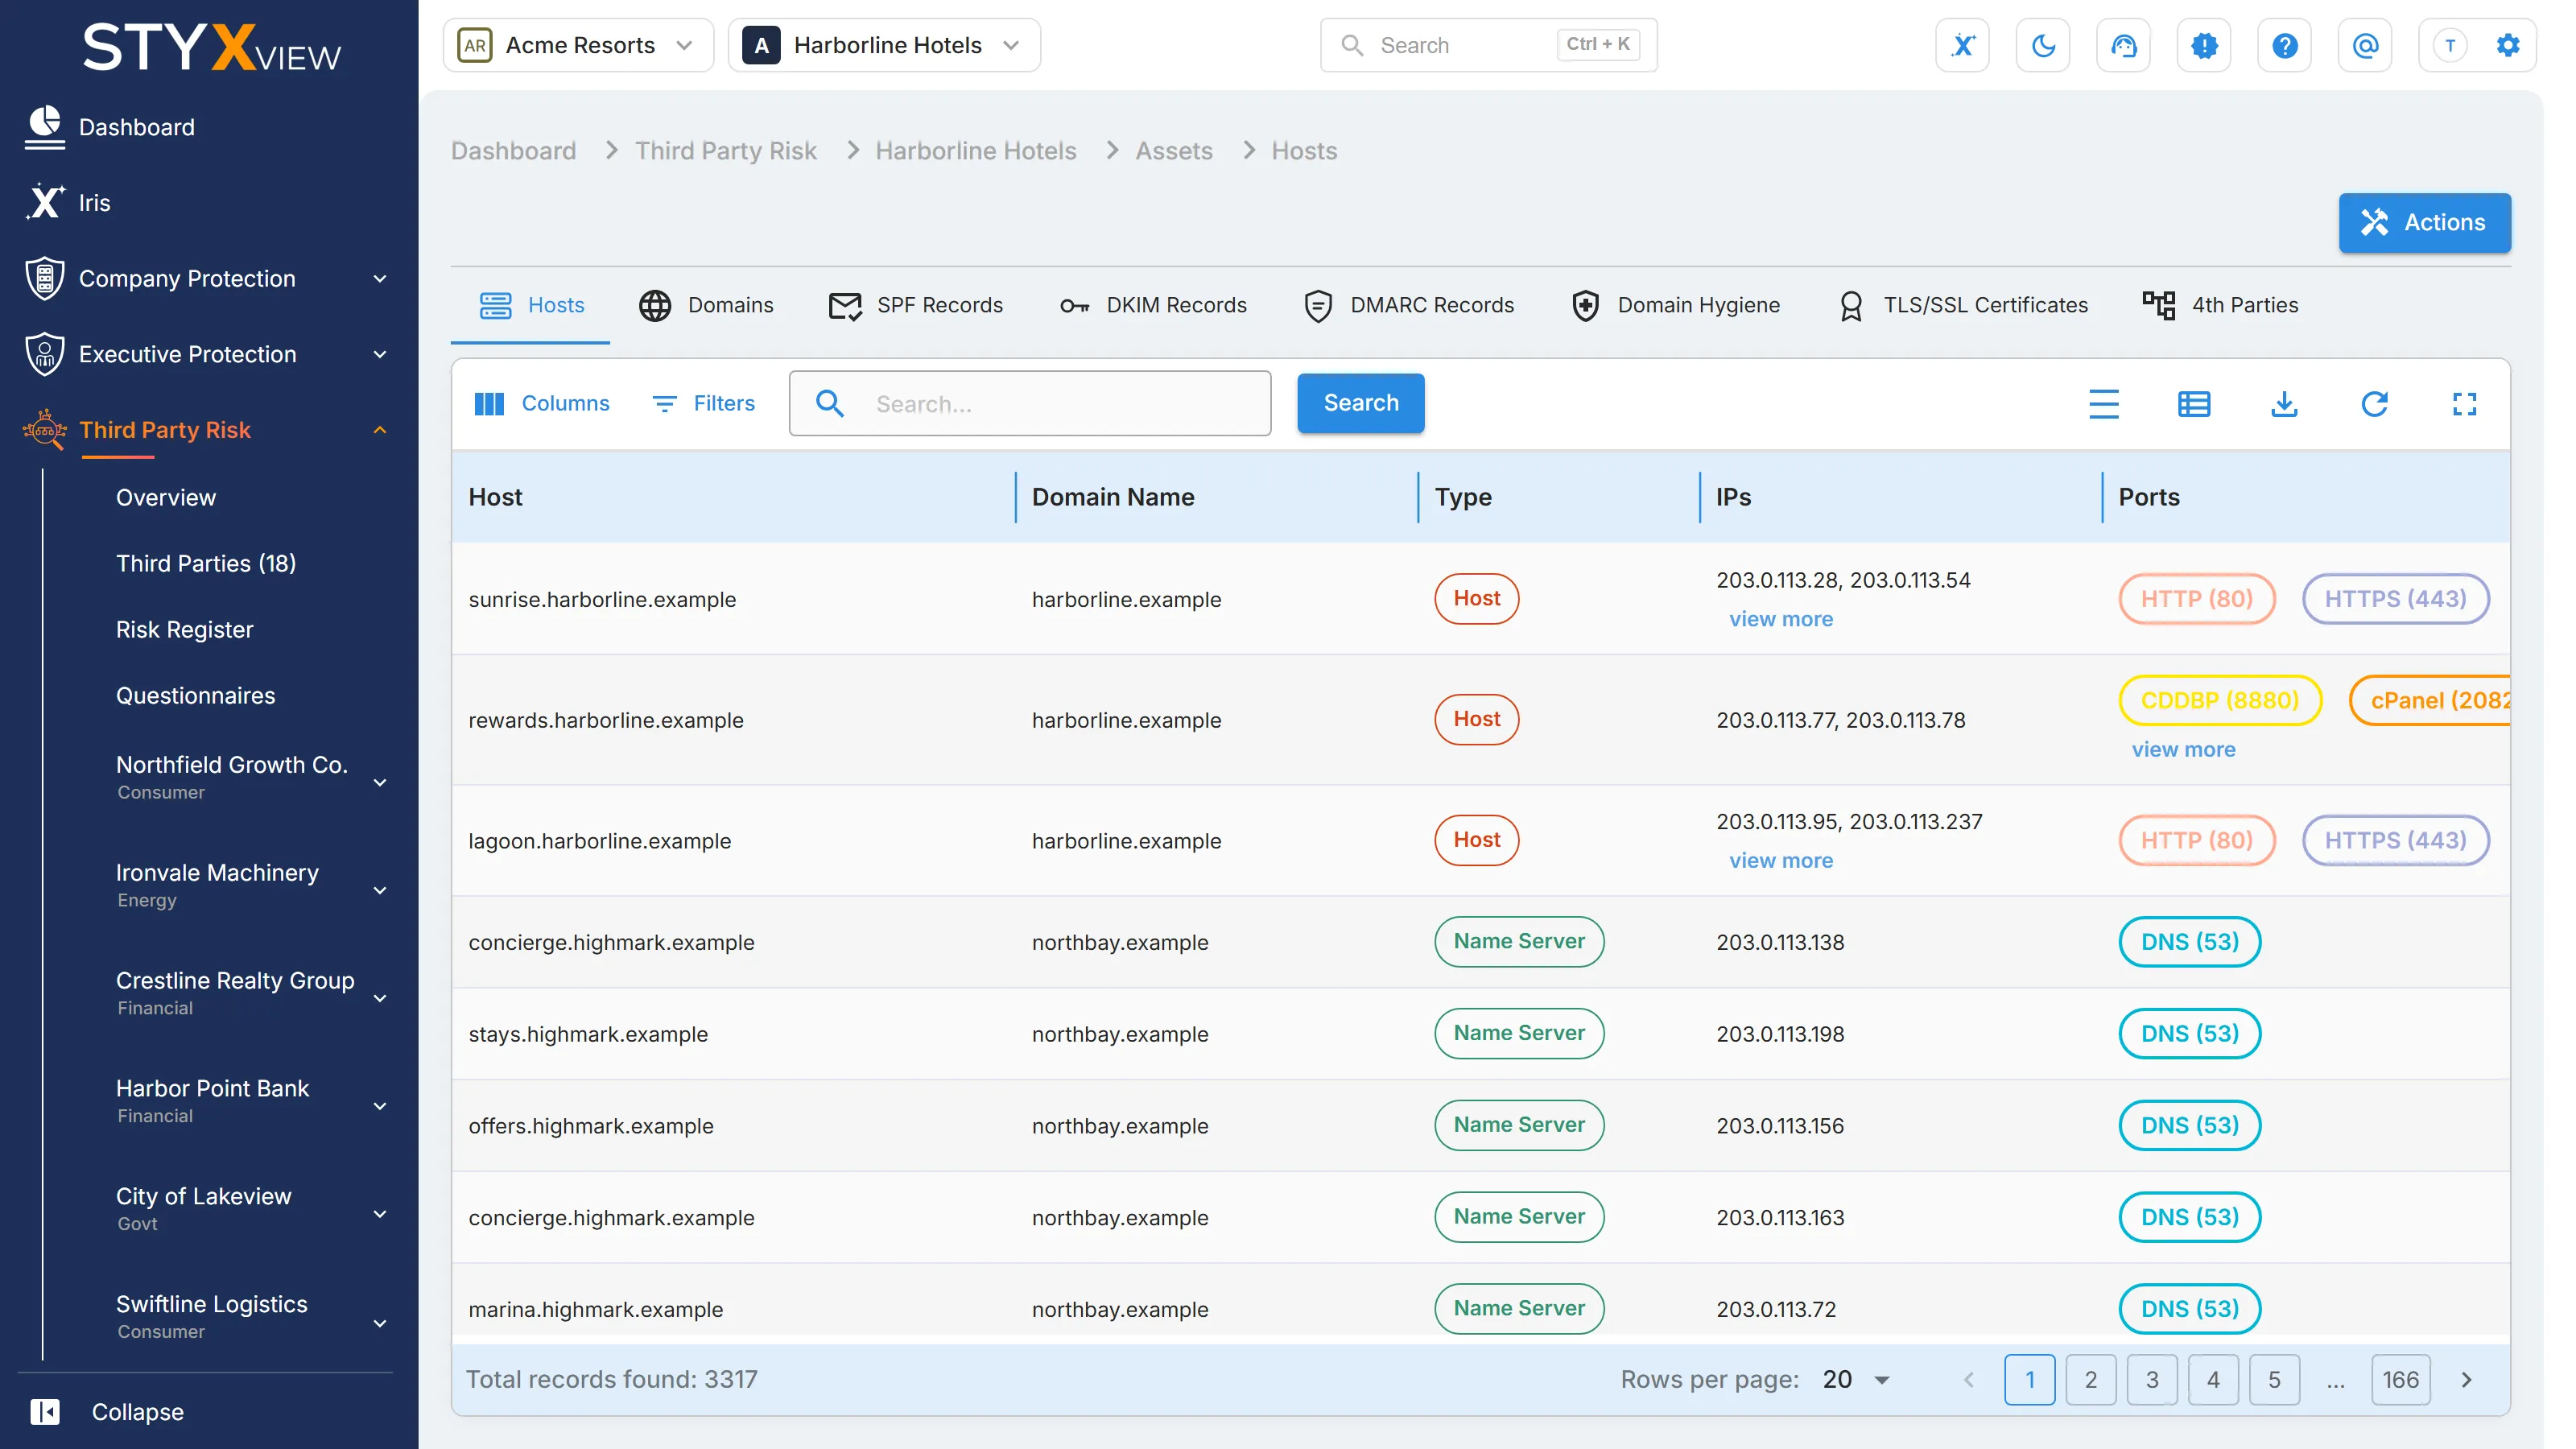The image size is (2576, 1449).
Task: Toggle dark mode moon icon
Action: pyautogui.click(x=2043, y=45)
